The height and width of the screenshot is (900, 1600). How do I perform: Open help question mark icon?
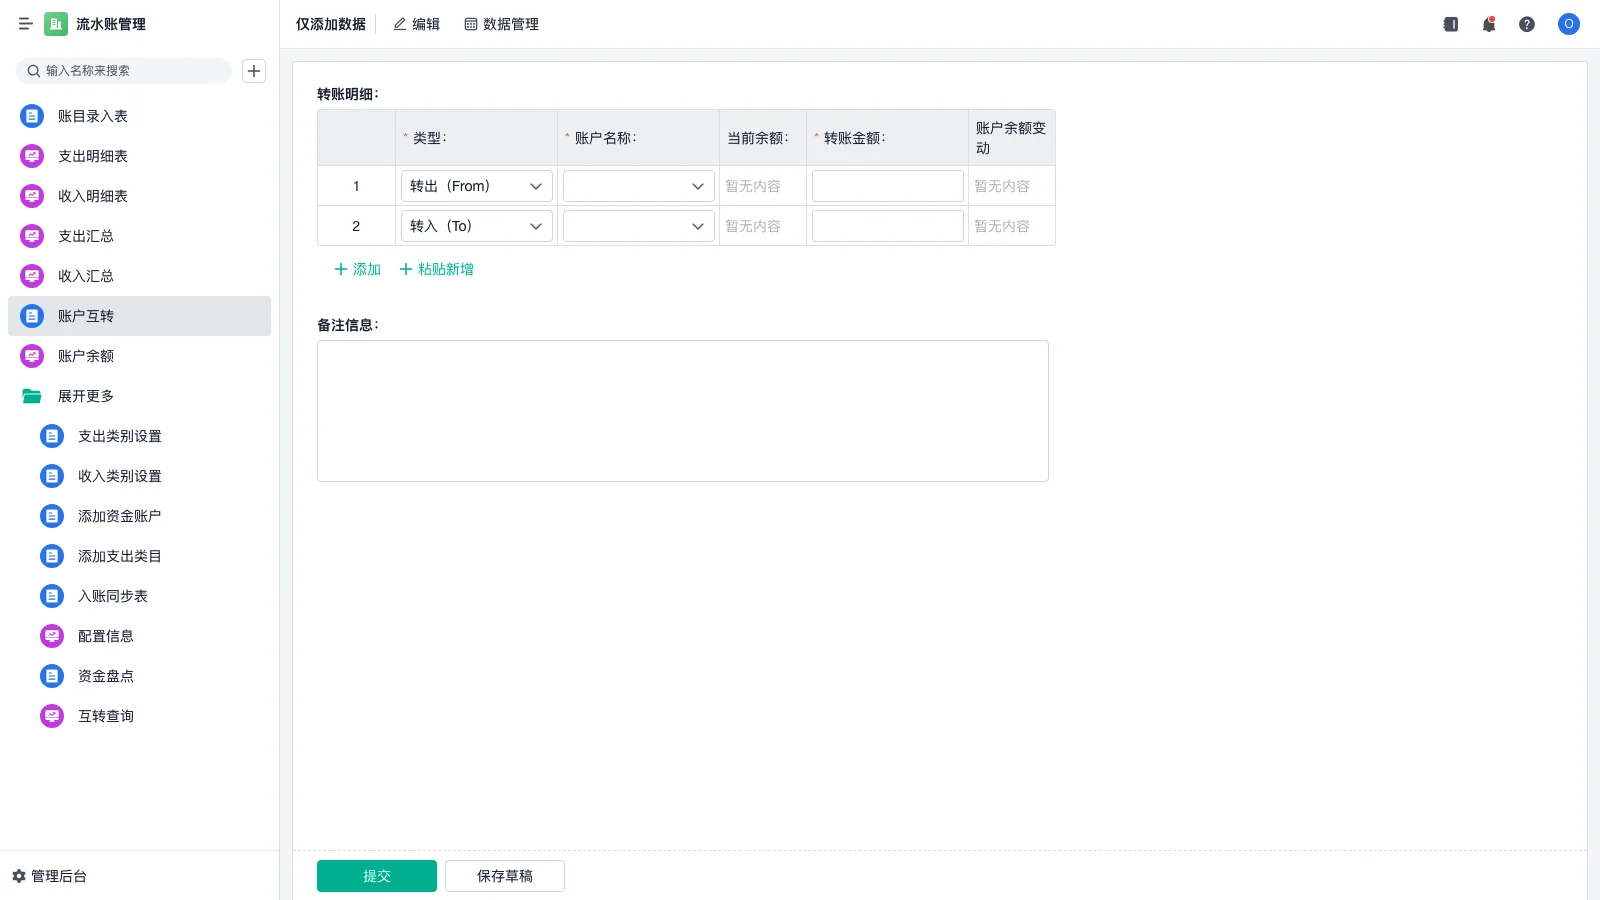click(1527, 24)
